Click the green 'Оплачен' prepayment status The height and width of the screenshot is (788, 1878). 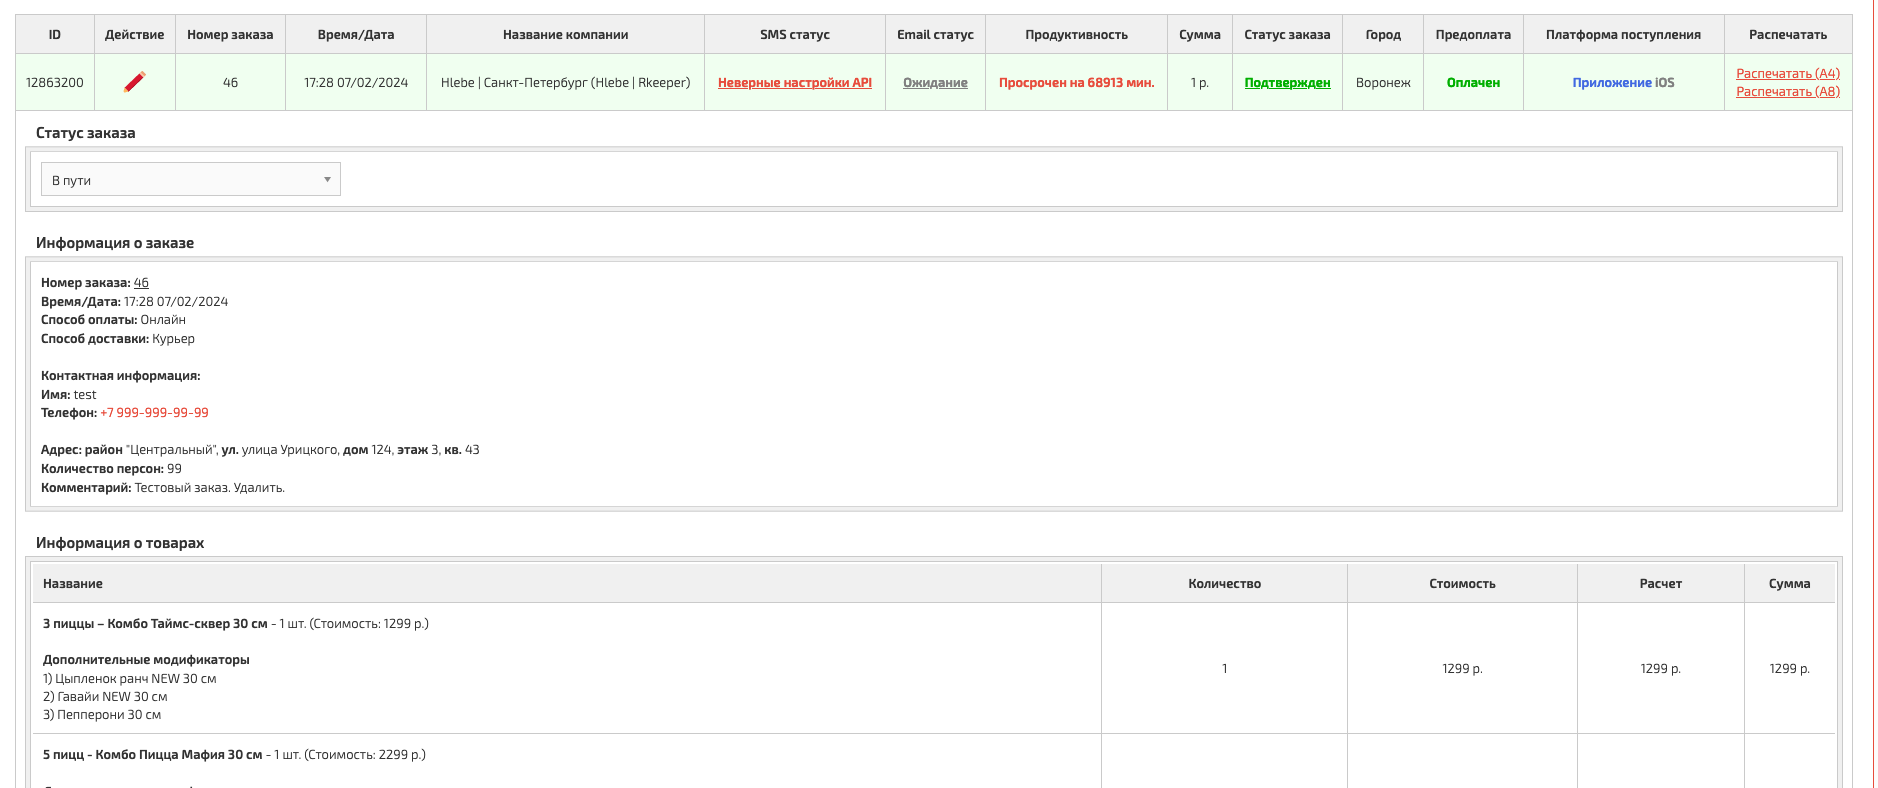click(x=1473, y=83)
